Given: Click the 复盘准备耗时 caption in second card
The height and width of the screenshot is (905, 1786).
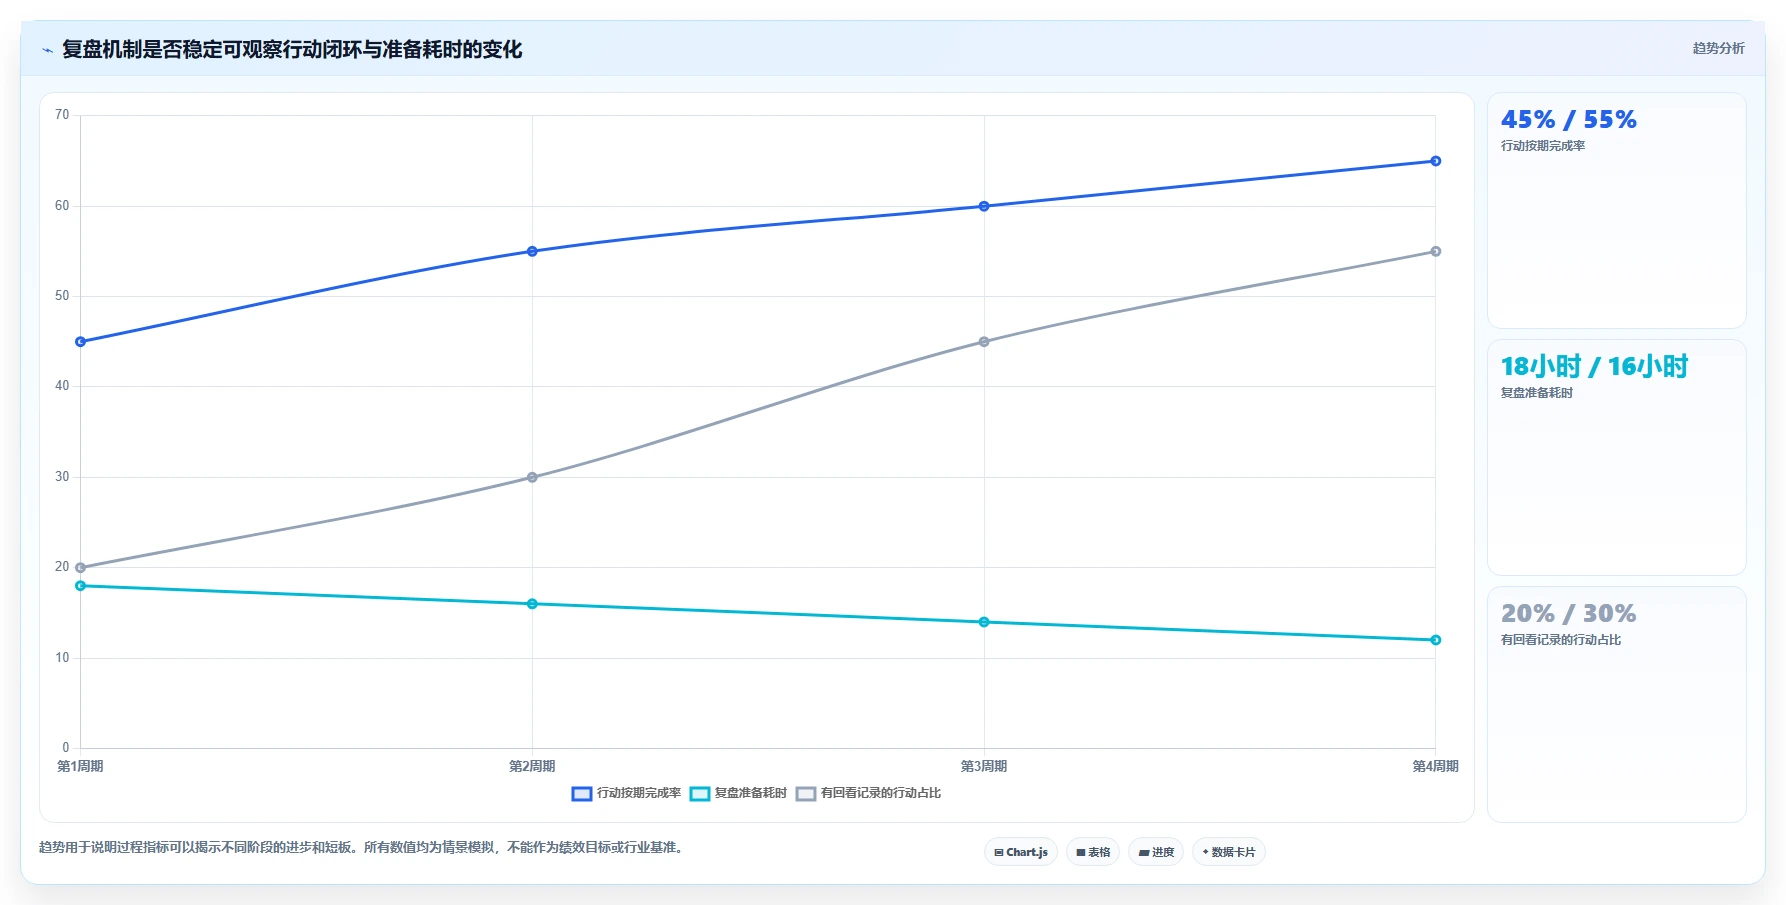Looking at the screenshot, I should [x=1537, y=393].
